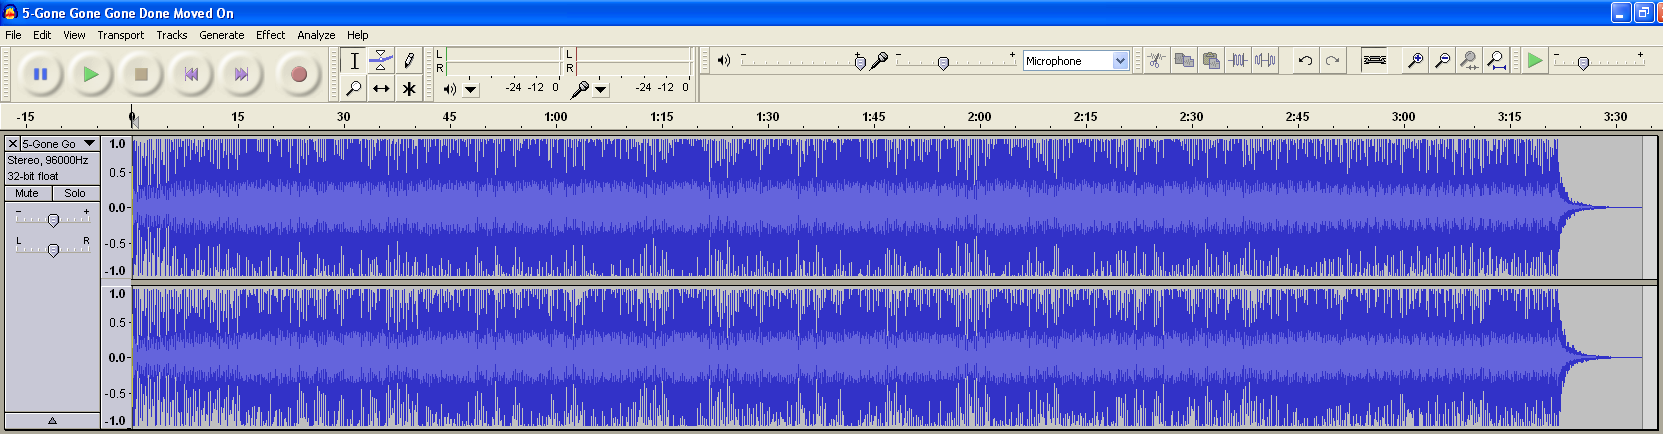Screen dimensions: 1663x434
Task: Open the input meter microphone dropdown
Action: 601,89
